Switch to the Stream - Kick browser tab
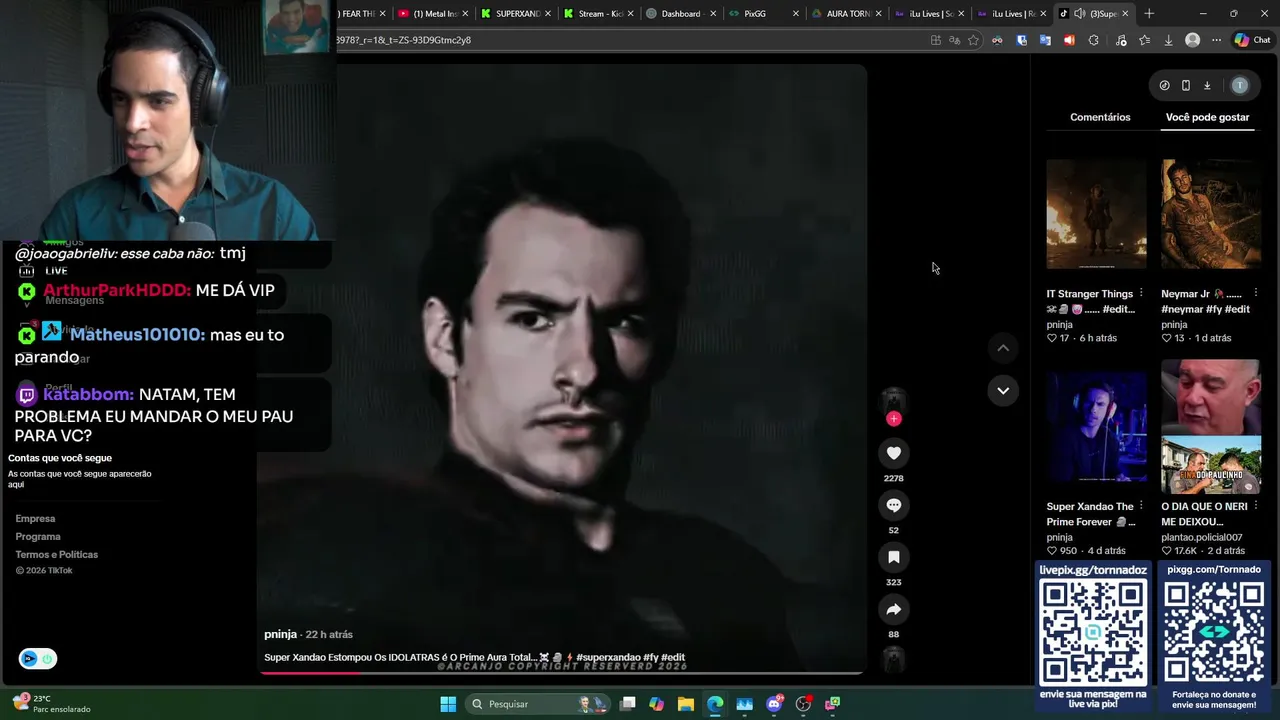This screenshot has height=720, width=1280. 598,14
